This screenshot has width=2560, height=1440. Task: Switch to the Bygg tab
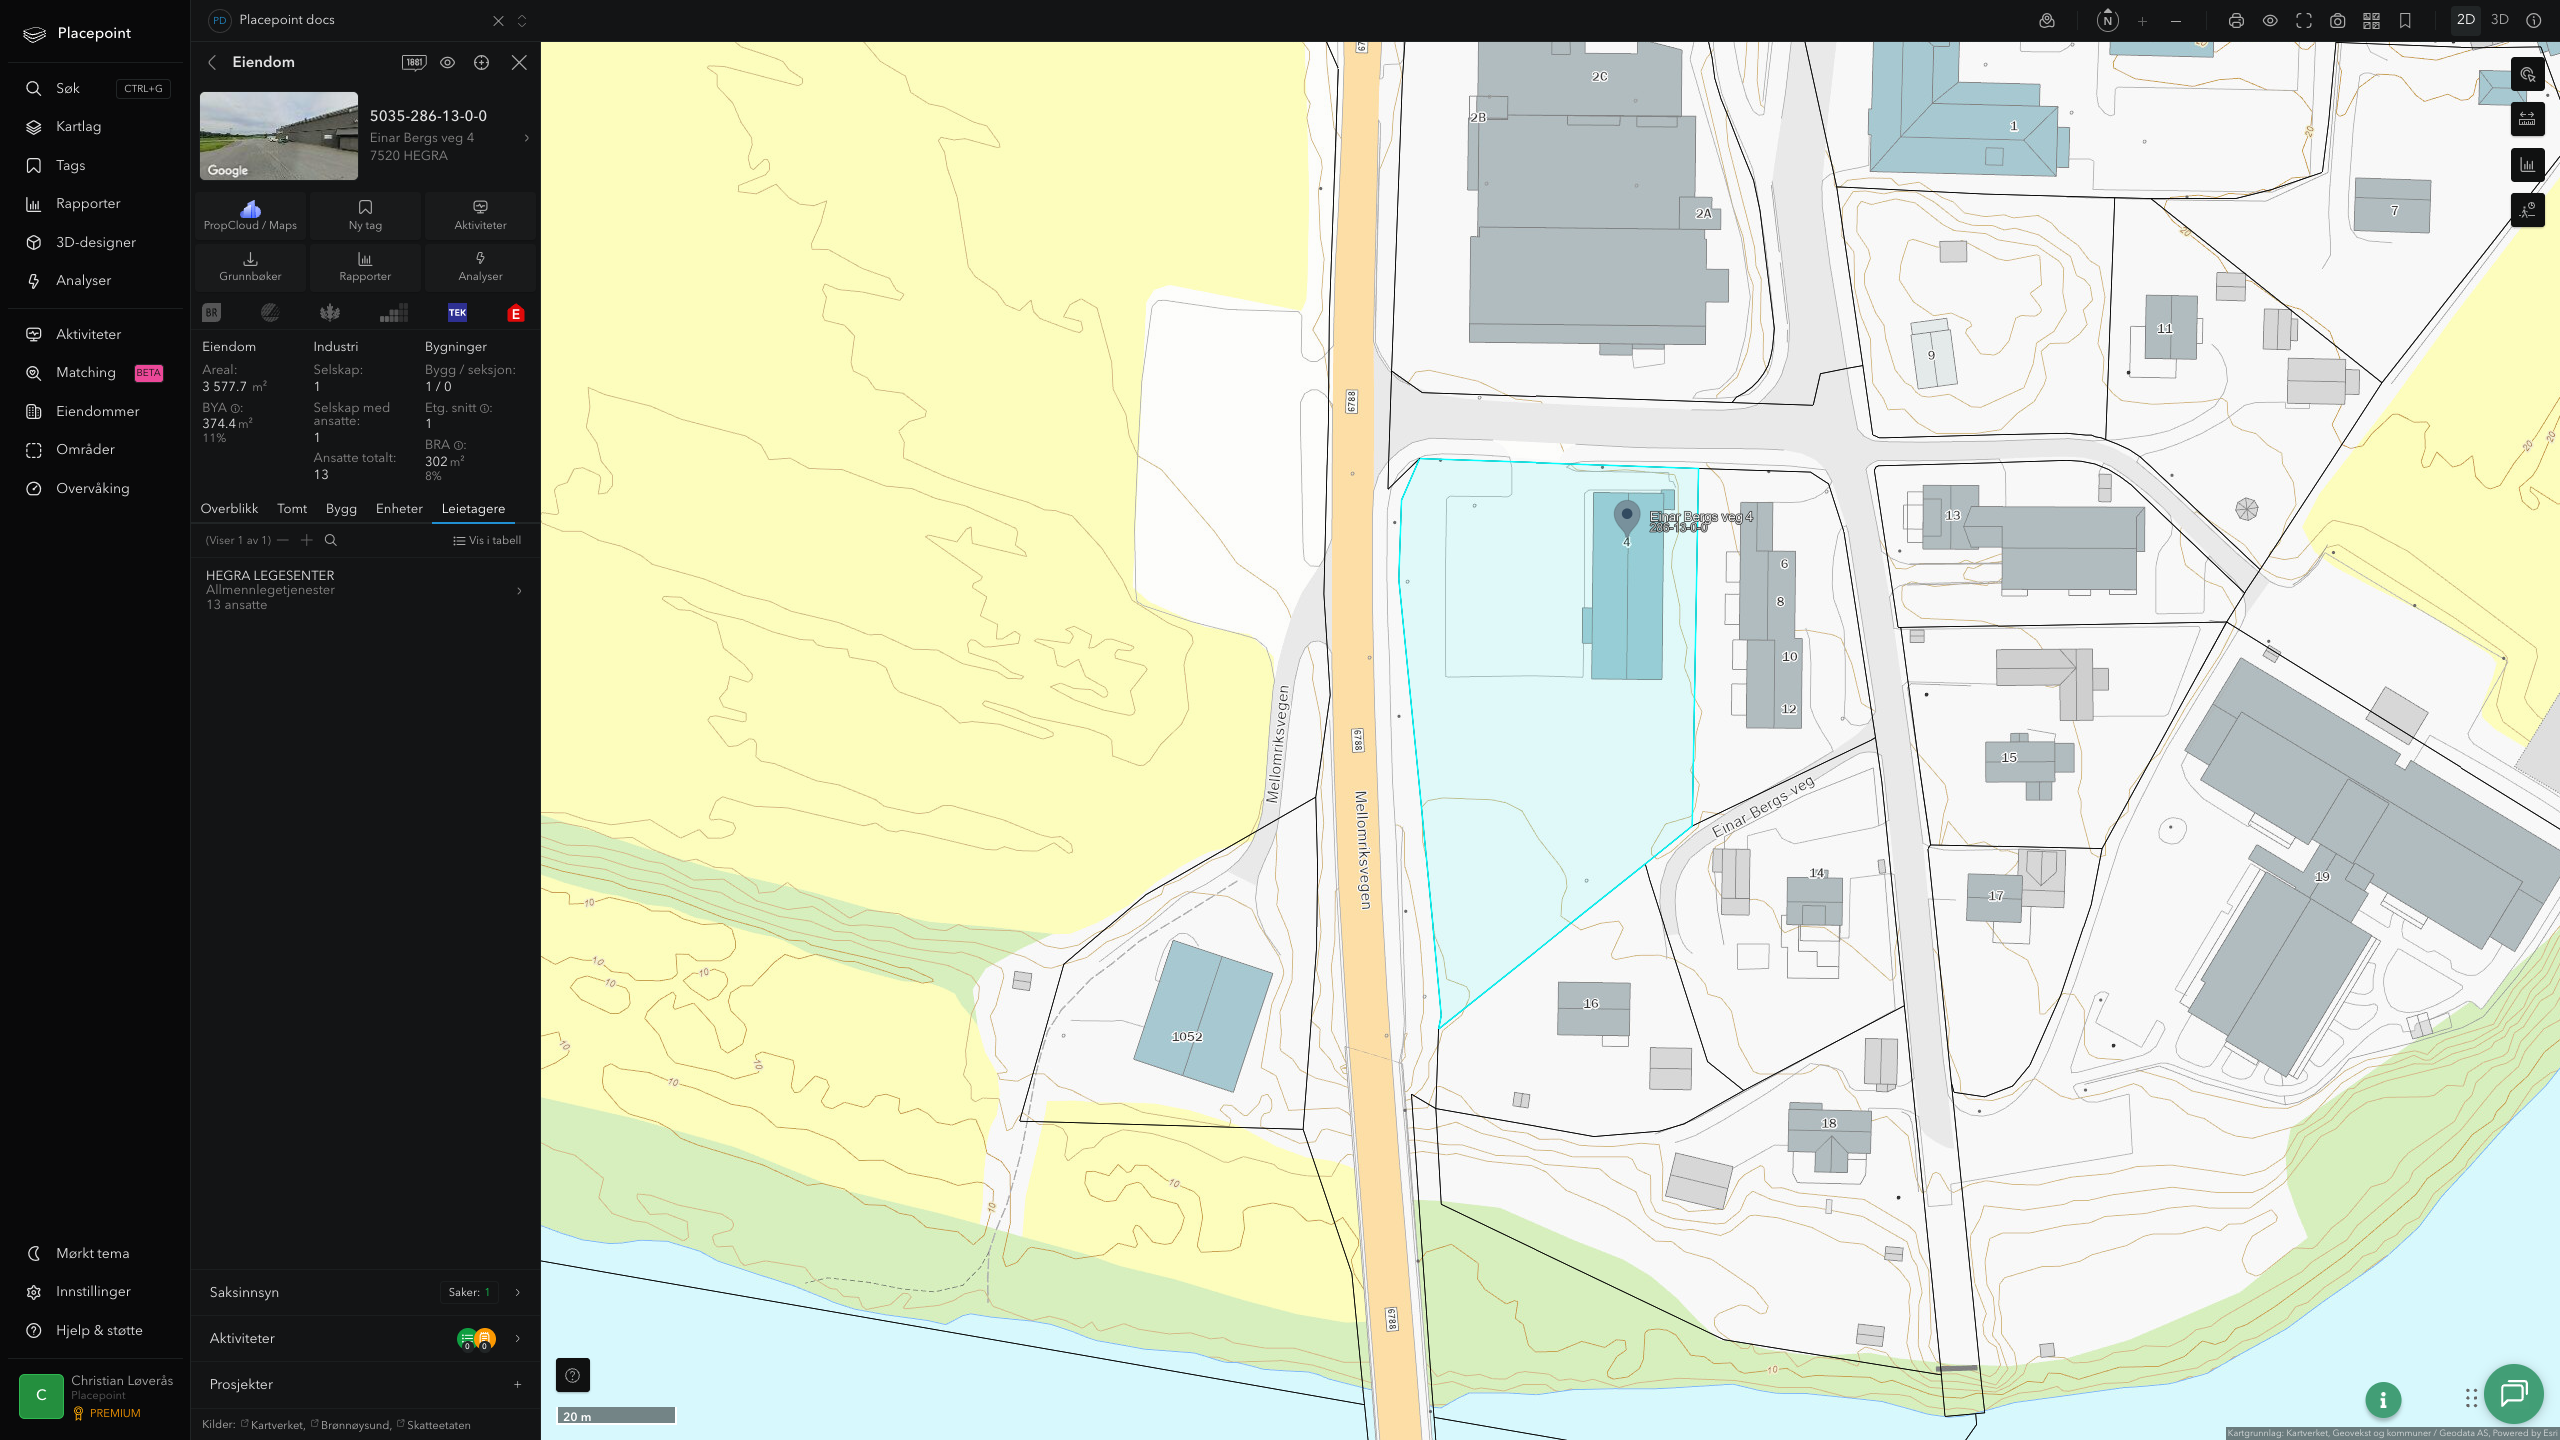[341, 509]
